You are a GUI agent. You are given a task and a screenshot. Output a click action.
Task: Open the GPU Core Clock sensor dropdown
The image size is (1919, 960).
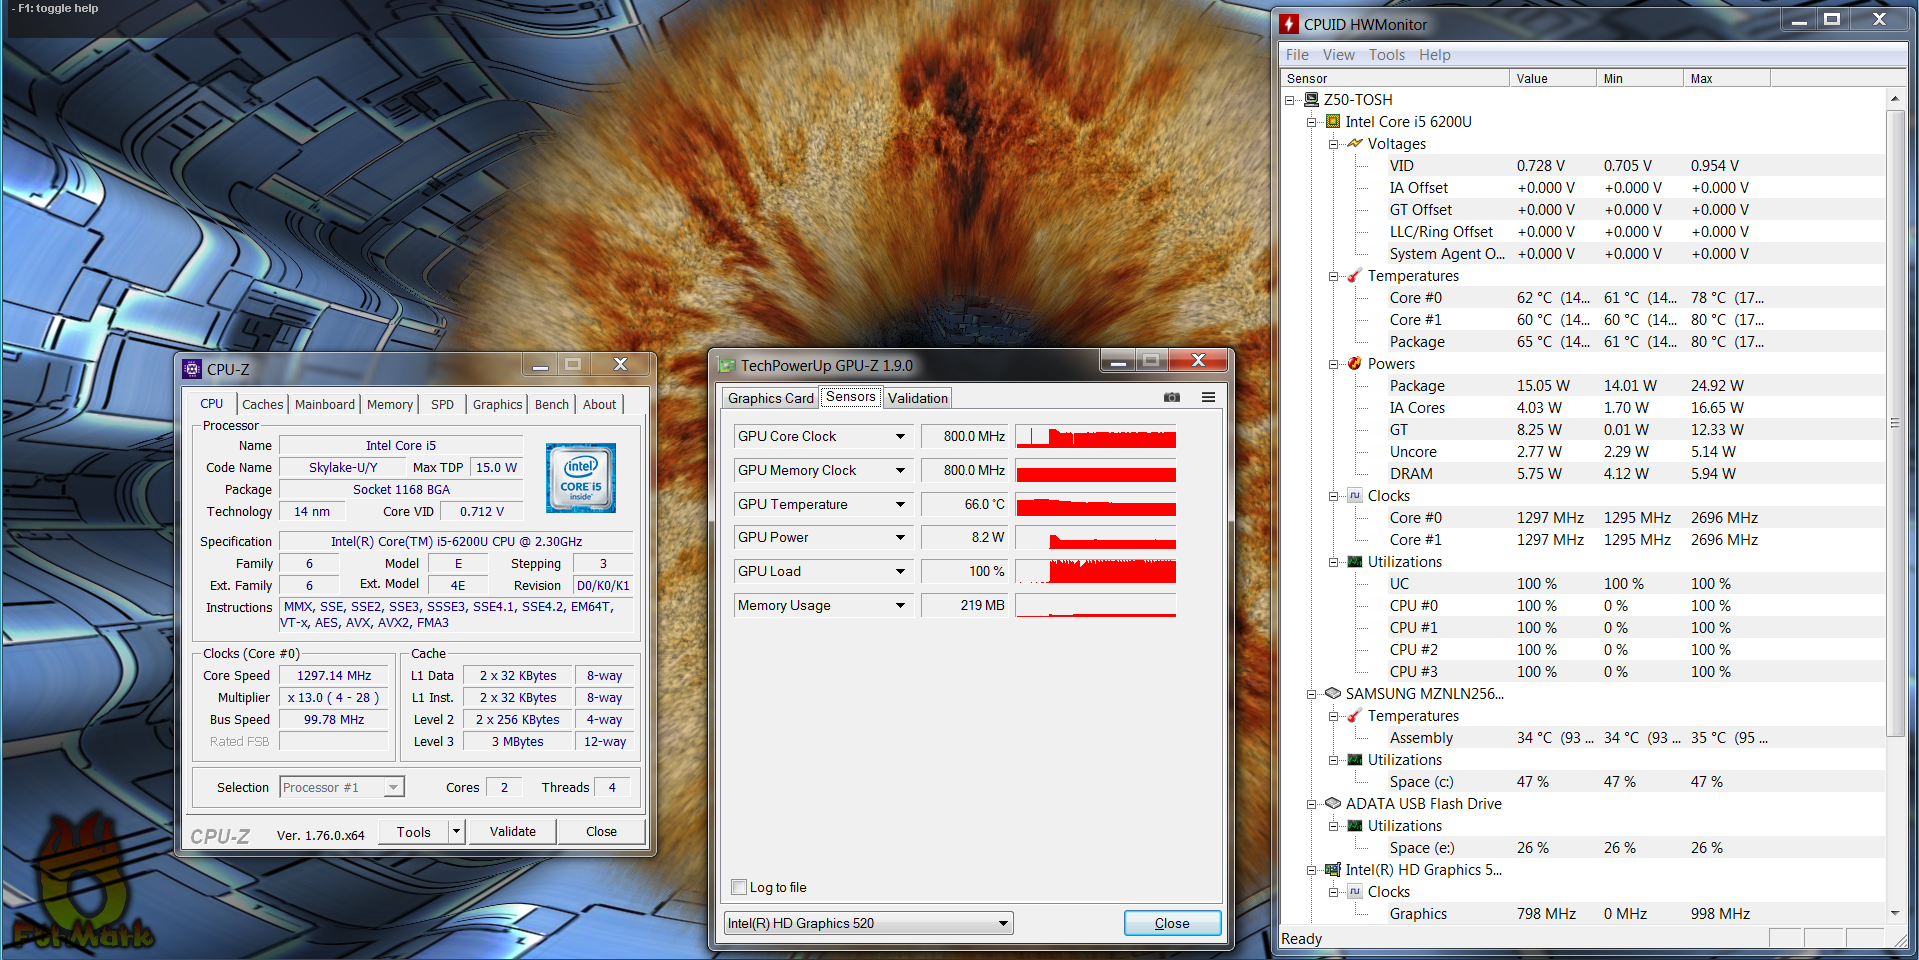(900, 436)
